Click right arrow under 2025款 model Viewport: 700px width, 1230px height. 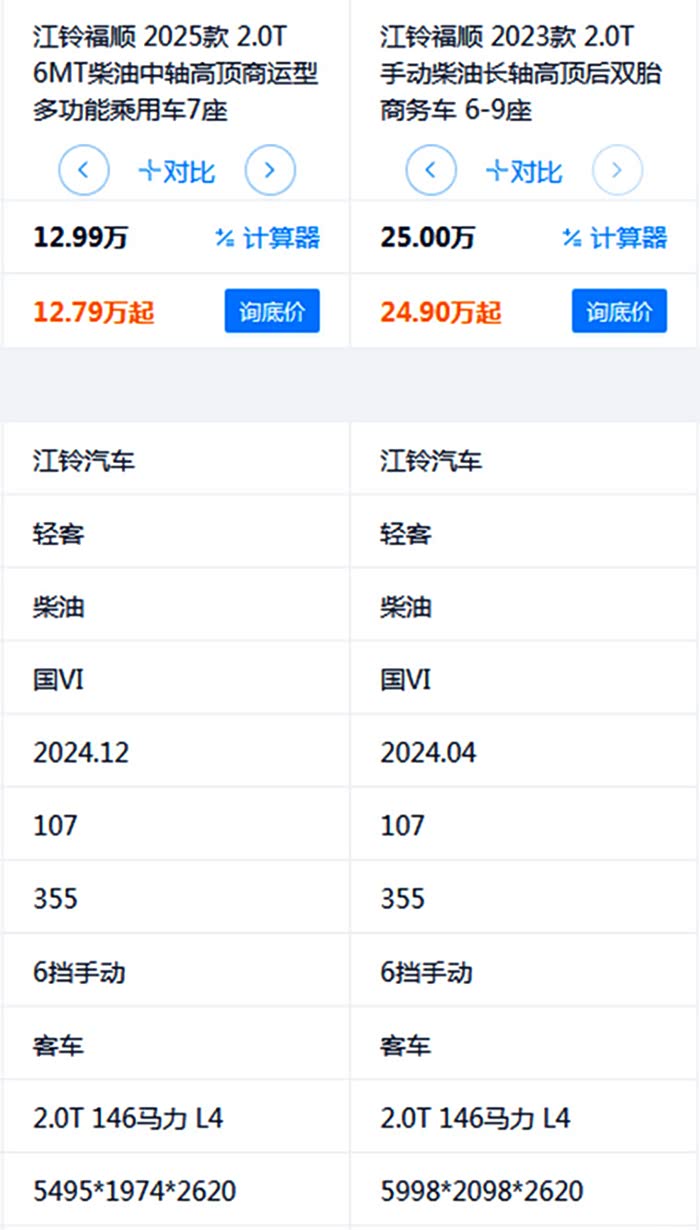(270, 170)
